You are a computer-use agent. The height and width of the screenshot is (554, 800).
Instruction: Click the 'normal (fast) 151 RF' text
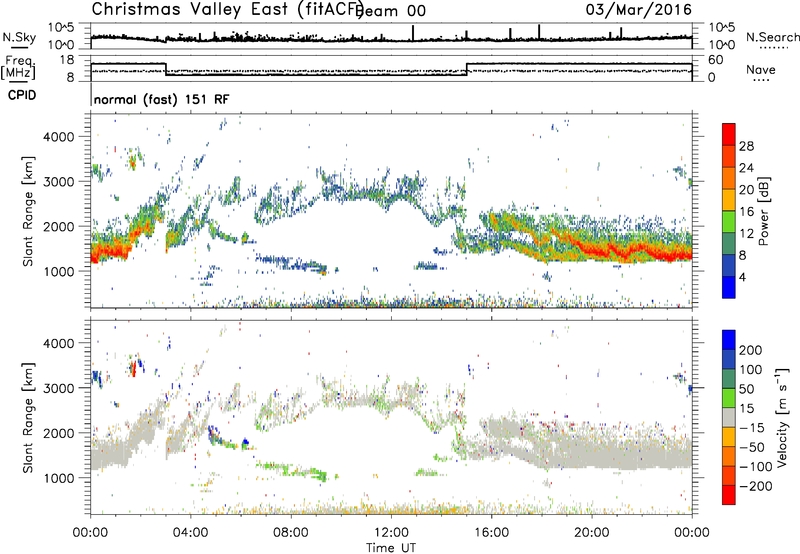[x=161, y=99]
